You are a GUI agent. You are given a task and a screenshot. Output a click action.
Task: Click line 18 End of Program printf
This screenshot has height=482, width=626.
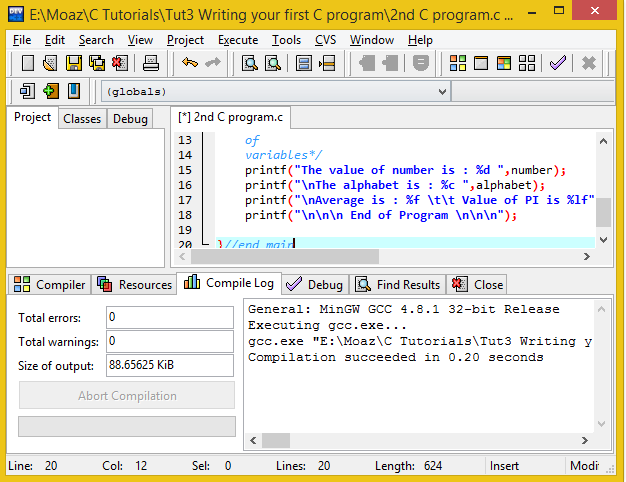coord(381,215)
